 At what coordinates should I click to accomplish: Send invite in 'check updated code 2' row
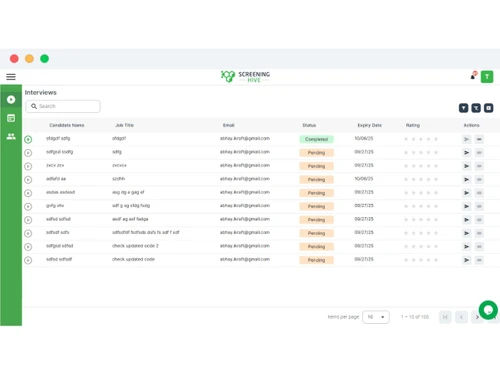coord(467,247)
